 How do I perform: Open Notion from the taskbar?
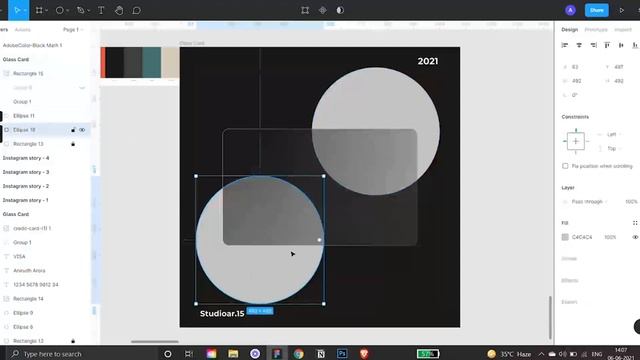321,353
